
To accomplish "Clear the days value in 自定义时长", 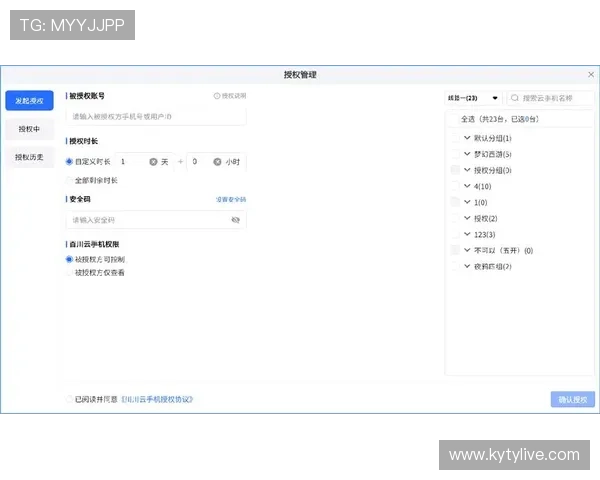I will (153, 162).
